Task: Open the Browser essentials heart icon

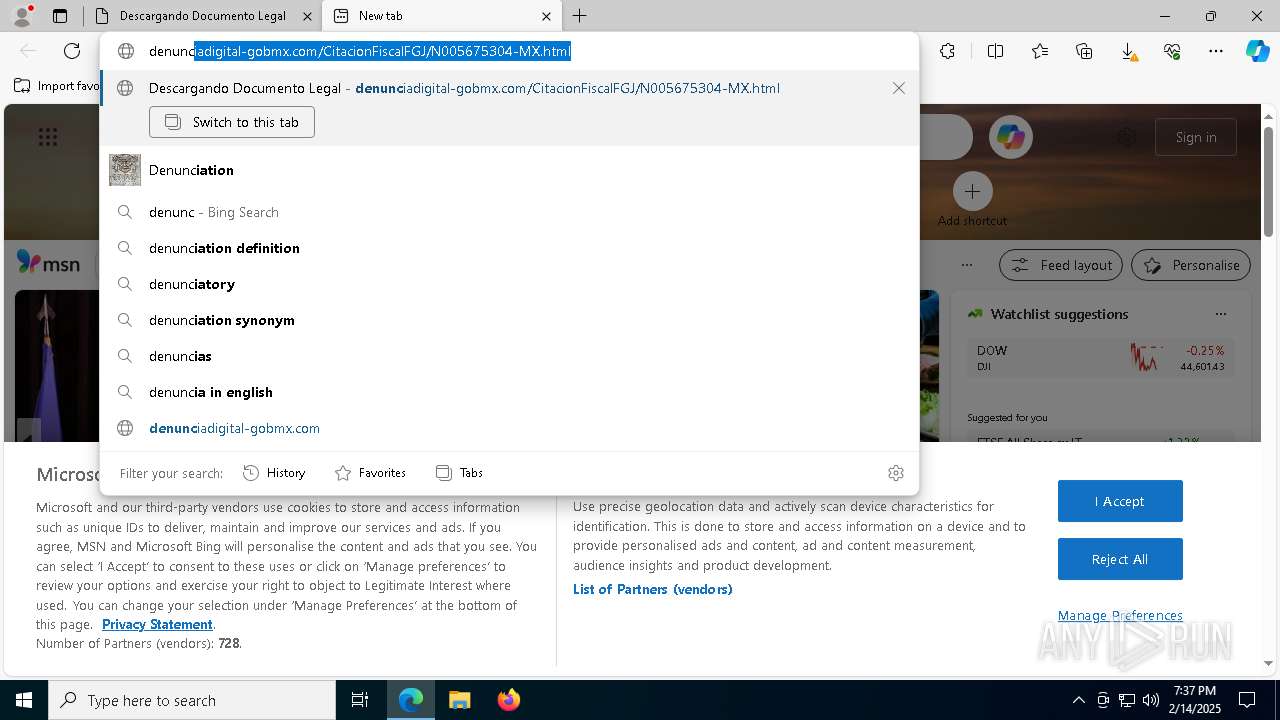Action: point(1172,51)
